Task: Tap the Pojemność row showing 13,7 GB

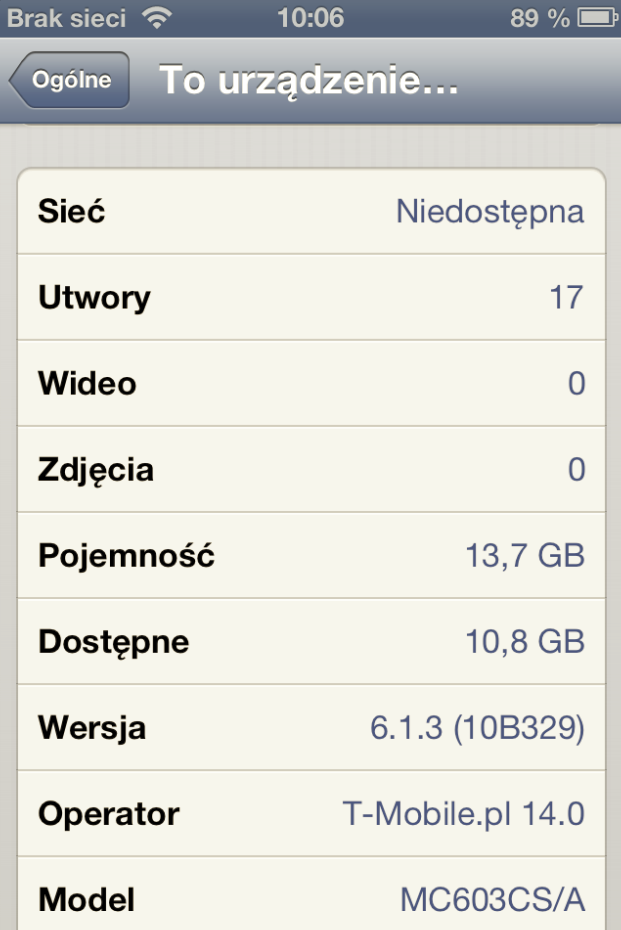Action: tap(310, 556)
